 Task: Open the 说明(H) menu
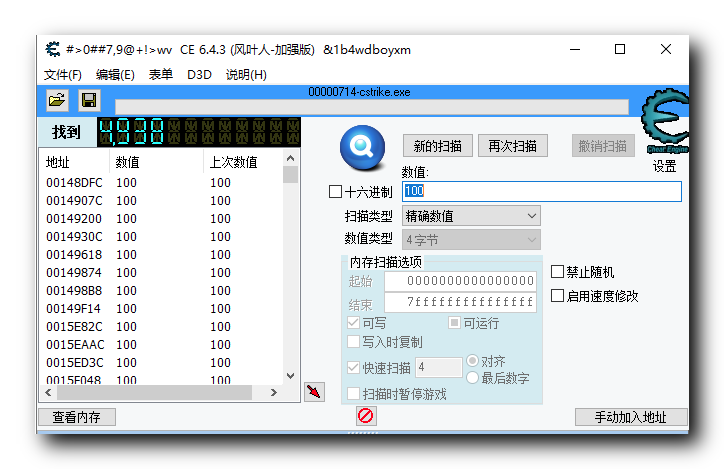[246, 75]
